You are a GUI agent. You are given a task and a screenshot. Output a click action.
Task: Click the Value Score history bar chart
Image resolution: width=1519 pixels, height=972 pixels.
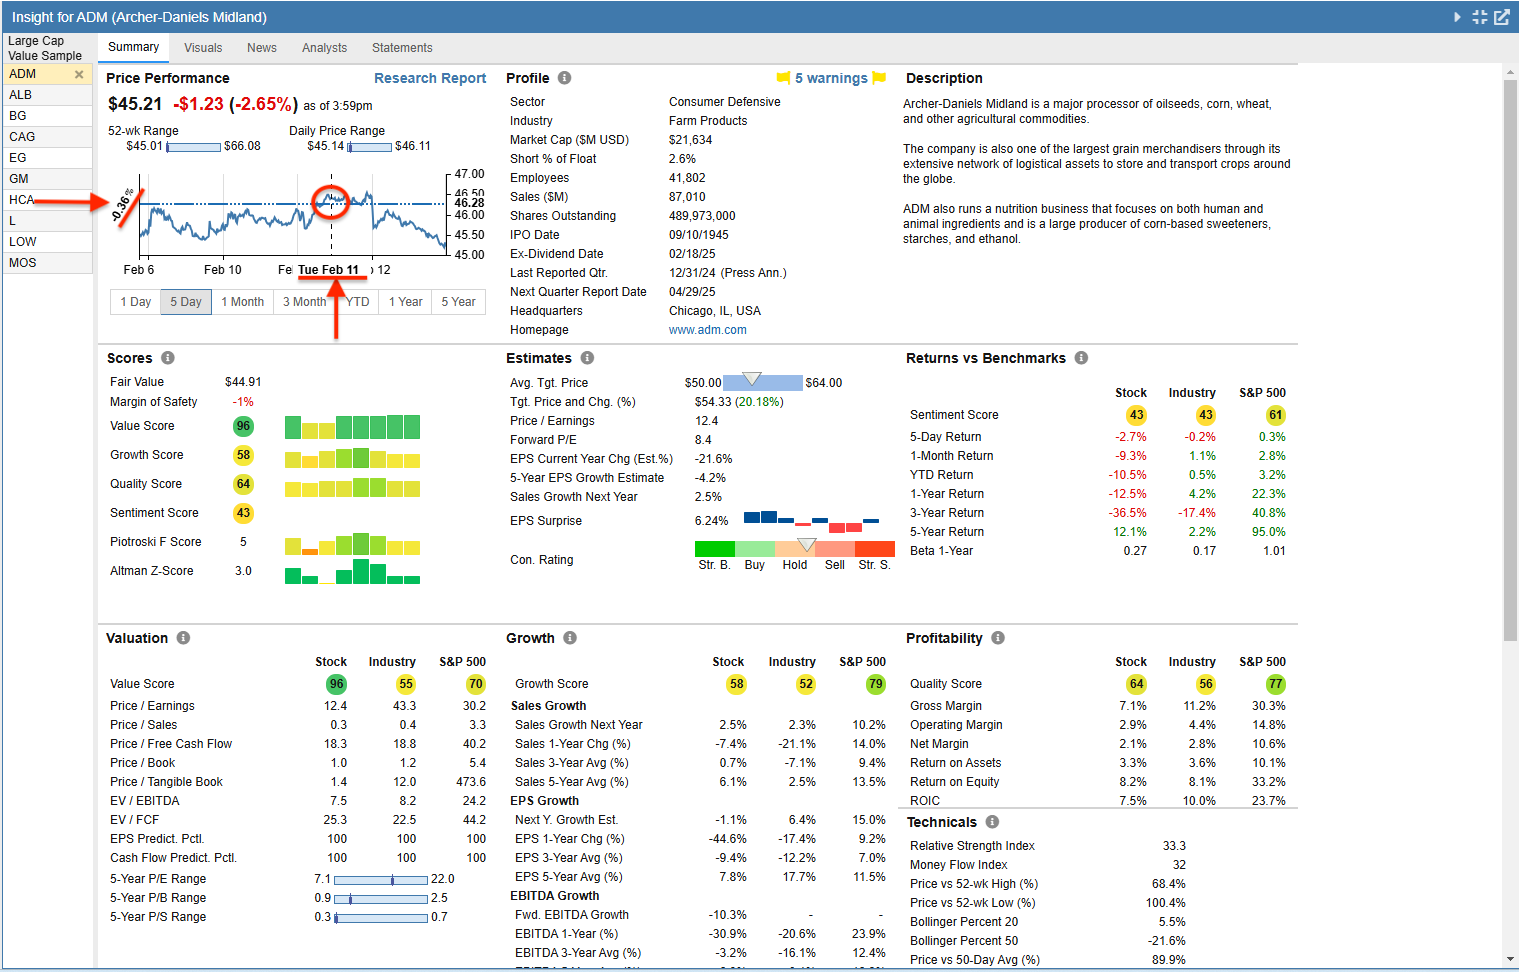coord(352,427)
